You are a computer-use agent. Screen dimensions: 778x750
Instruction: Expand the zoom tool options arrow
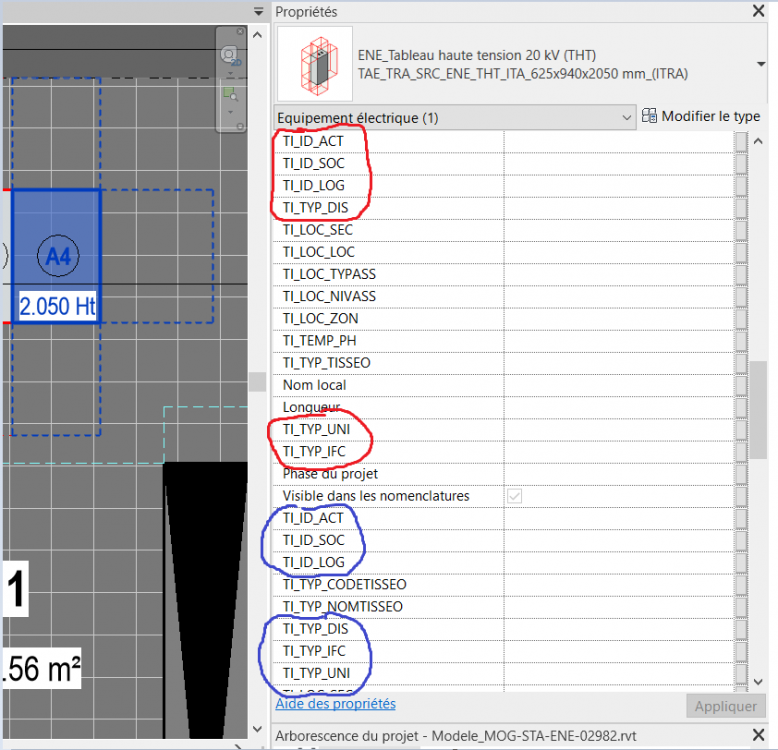tap(230, 112)
